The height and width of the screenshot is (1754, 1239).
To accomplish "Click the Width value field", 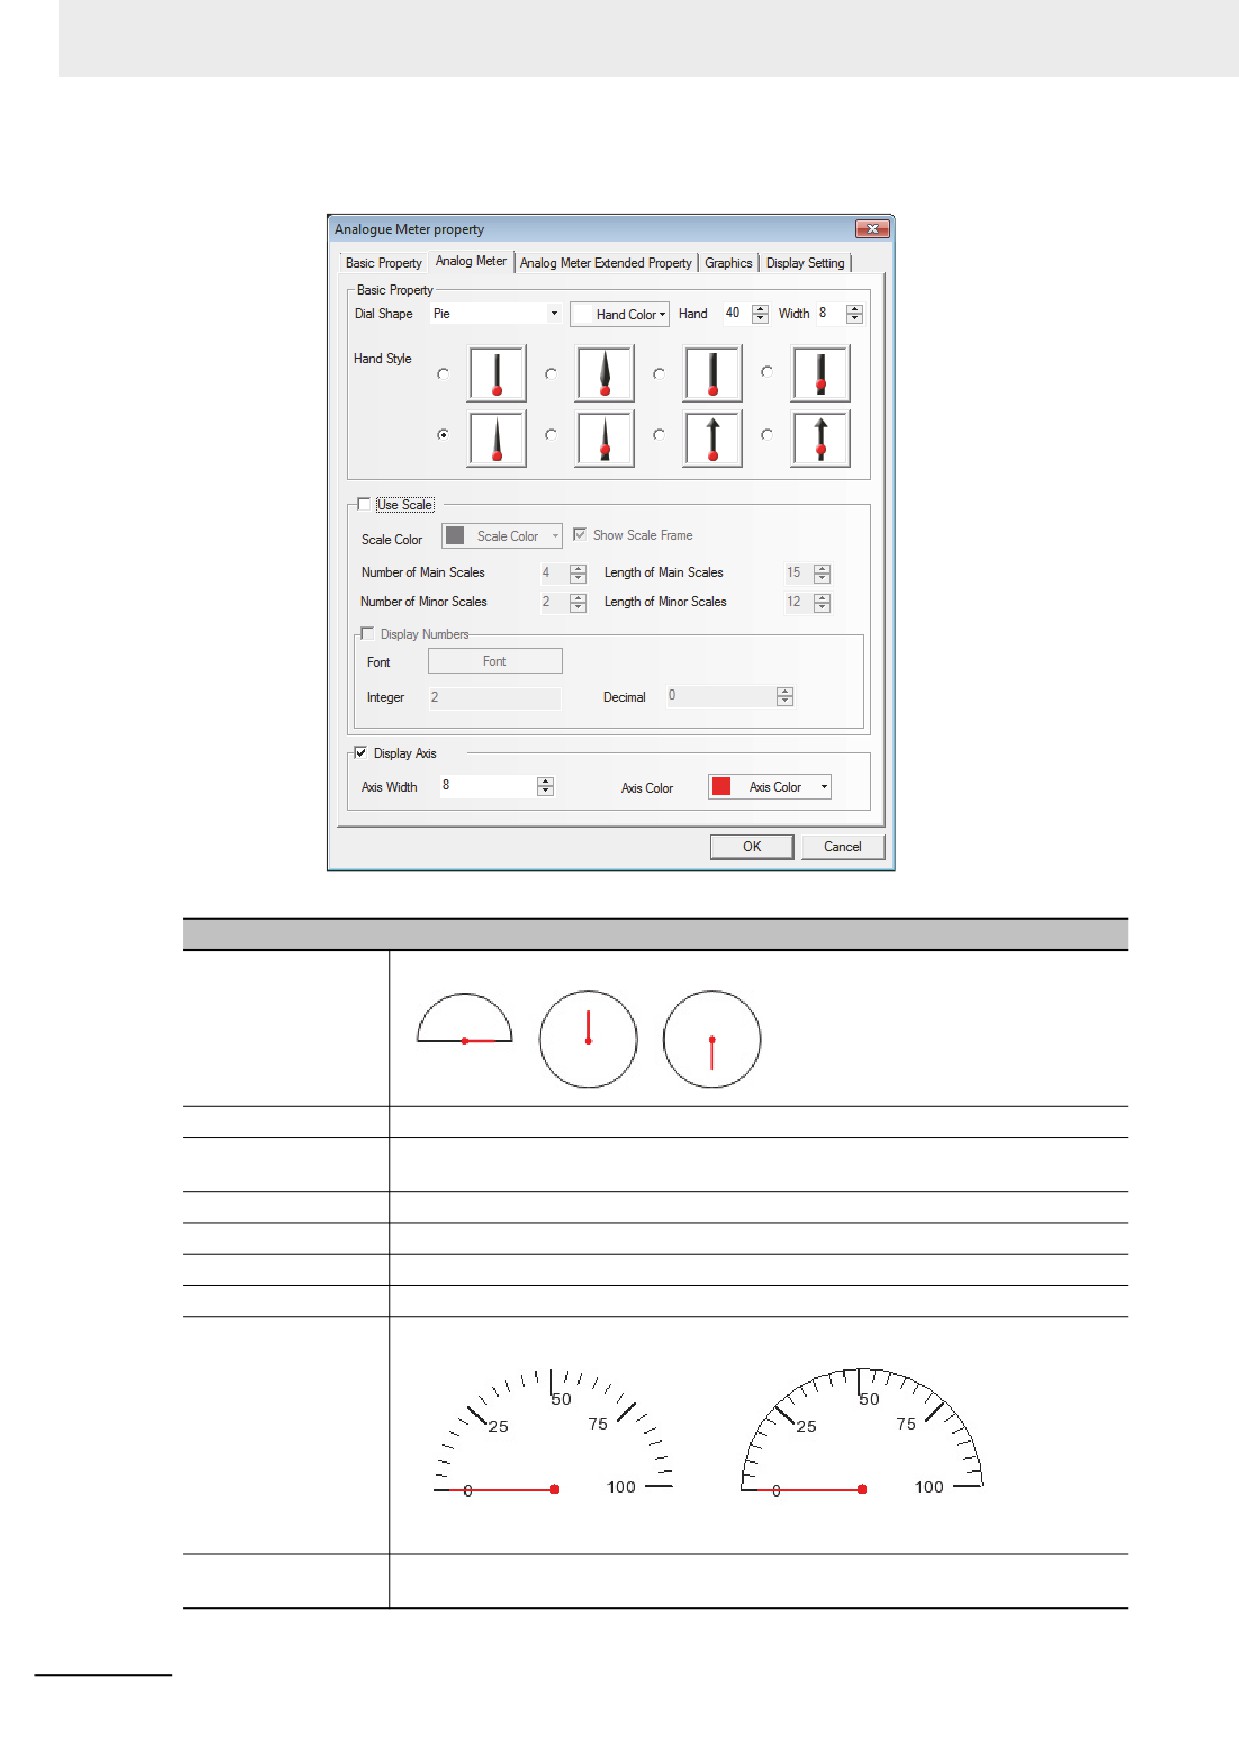I will tap(831, 314).
